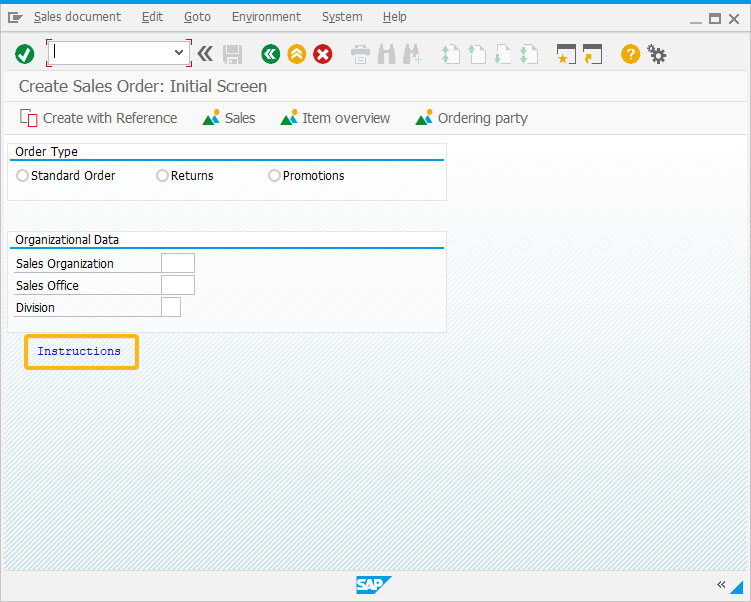Click the Create New Session icon
Image resolution: width=751 pixels, height=602 pixels.
pyautogui.click(x=566, y=54)
